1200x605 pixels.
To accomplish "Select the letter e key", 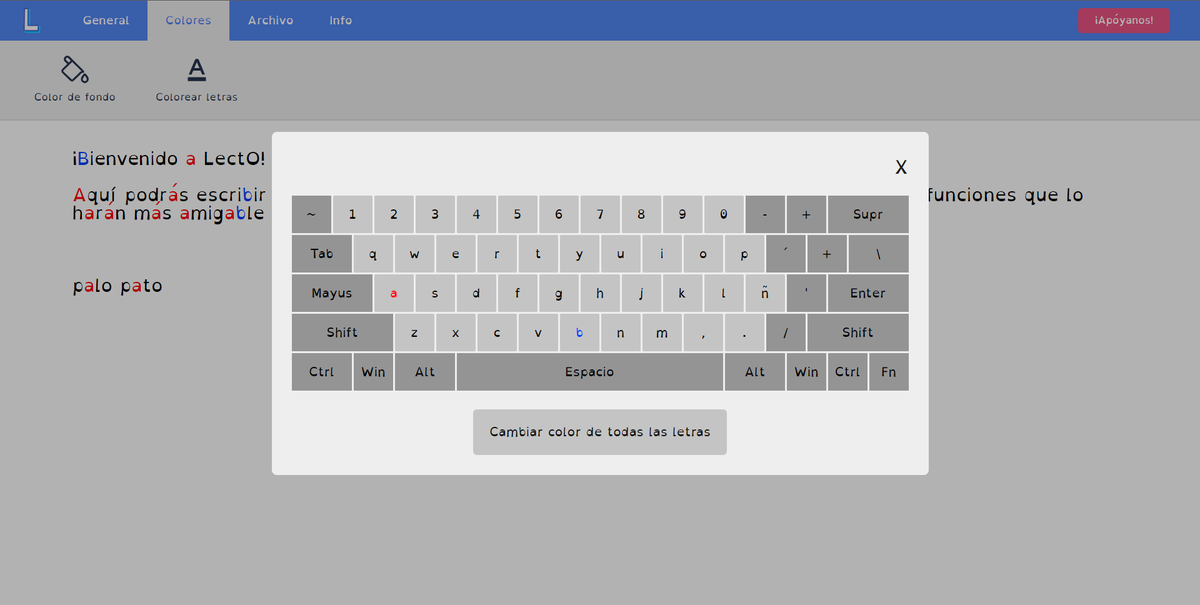I will (455, 254).
